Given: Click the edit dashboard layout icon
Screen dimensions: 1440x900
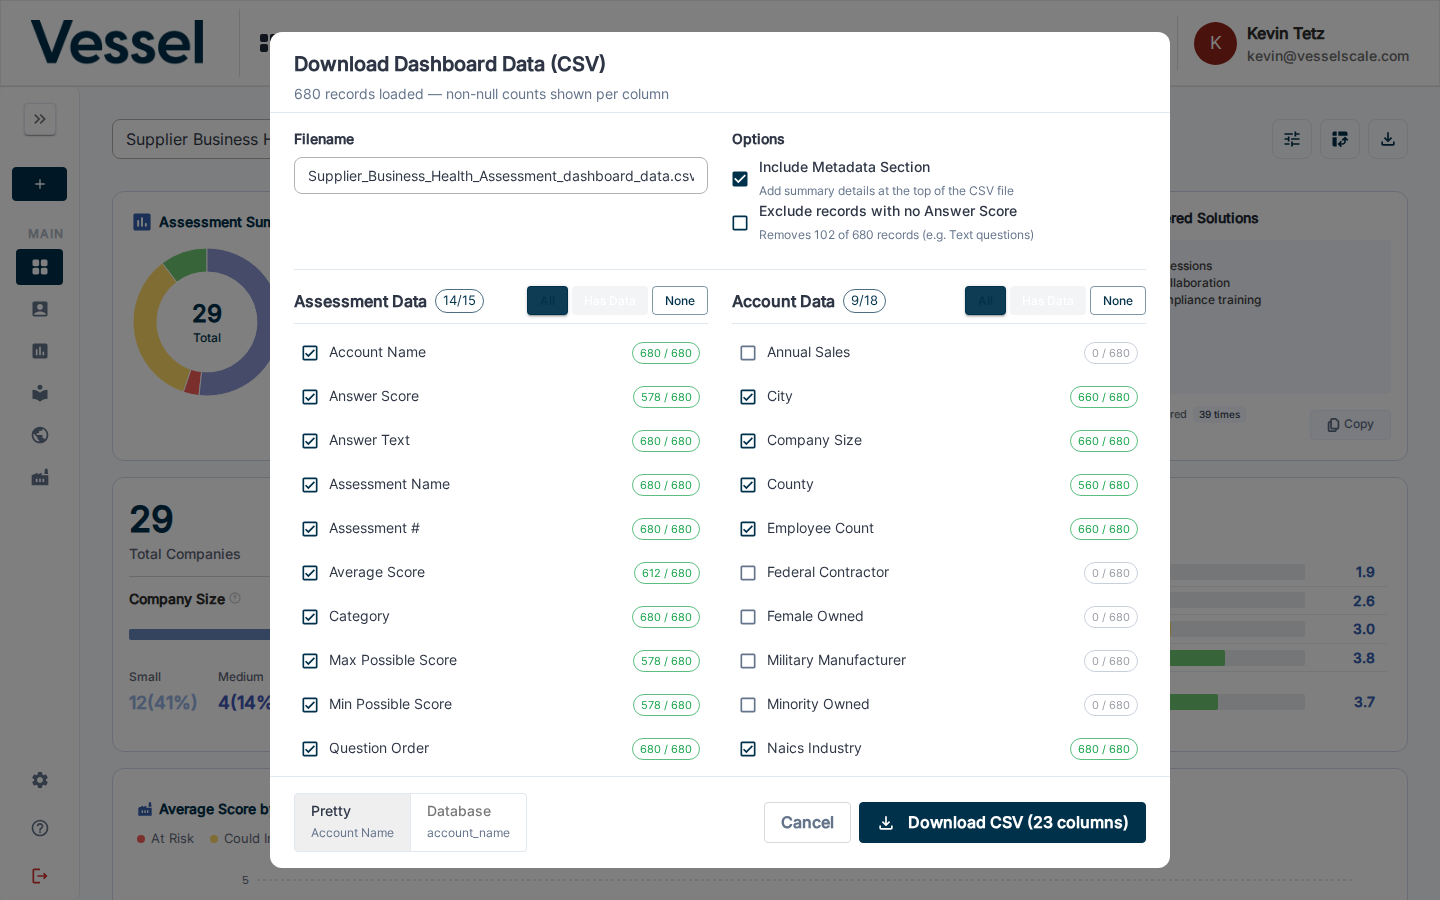Looking at the screenshot, I should (1340, 139).
